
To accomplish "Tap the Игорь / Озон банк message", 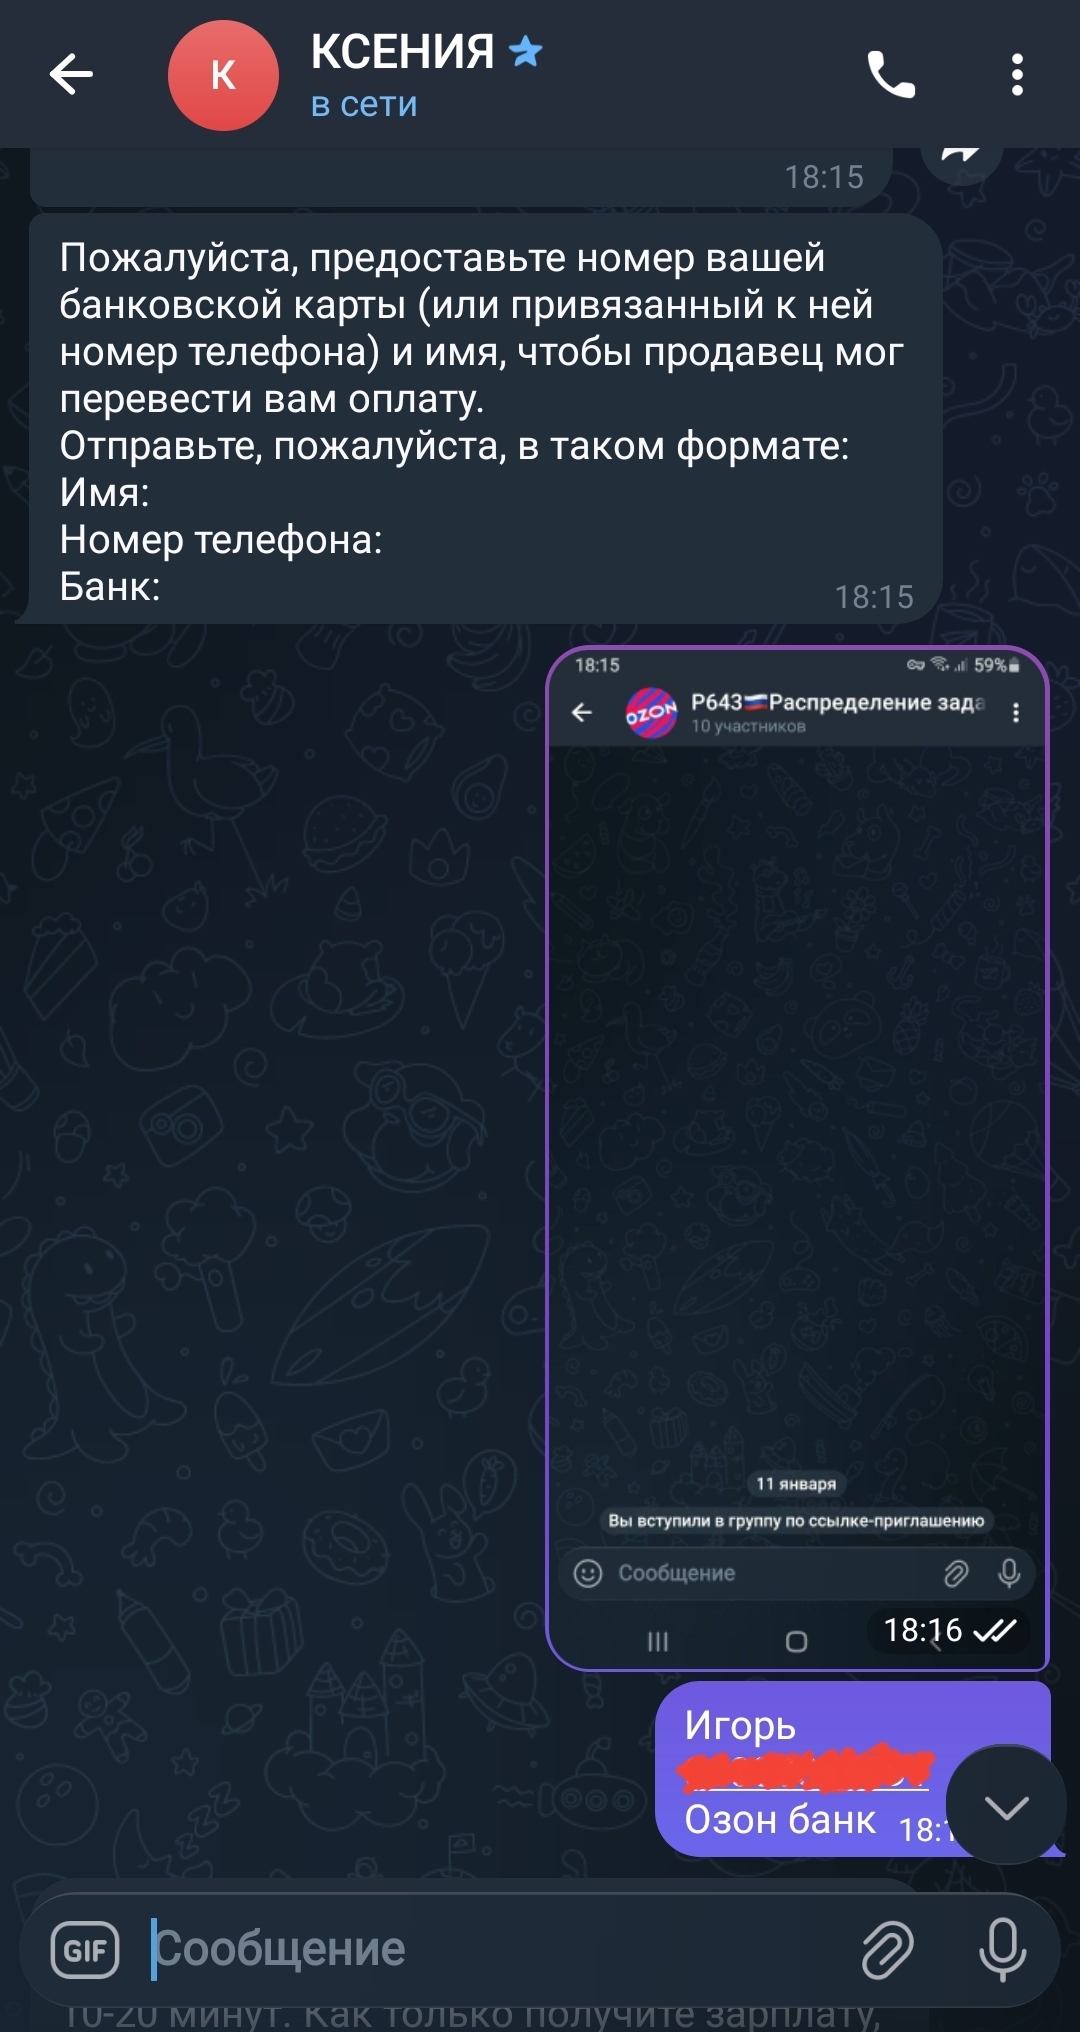I will pos(852,1770).
